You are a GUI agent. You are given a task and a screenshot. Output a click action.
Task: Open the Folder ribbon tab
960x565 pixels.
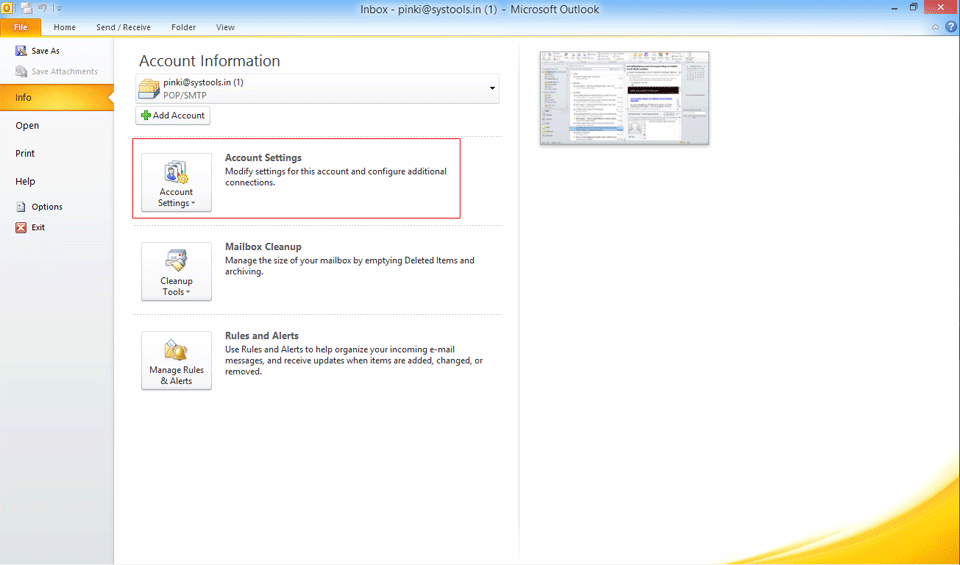tap(183, 27)
